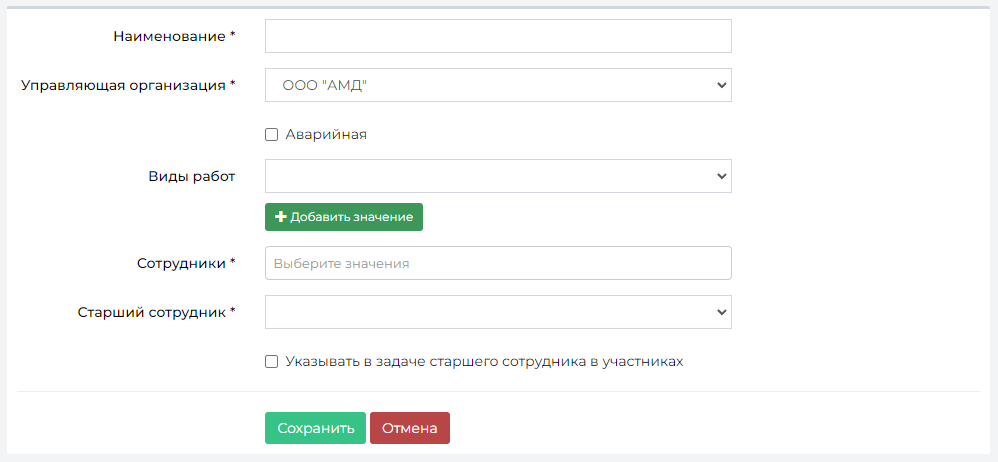Click the Сотрудники * field label
Viewport: 998px width, 462px height.
coord(186,263)
